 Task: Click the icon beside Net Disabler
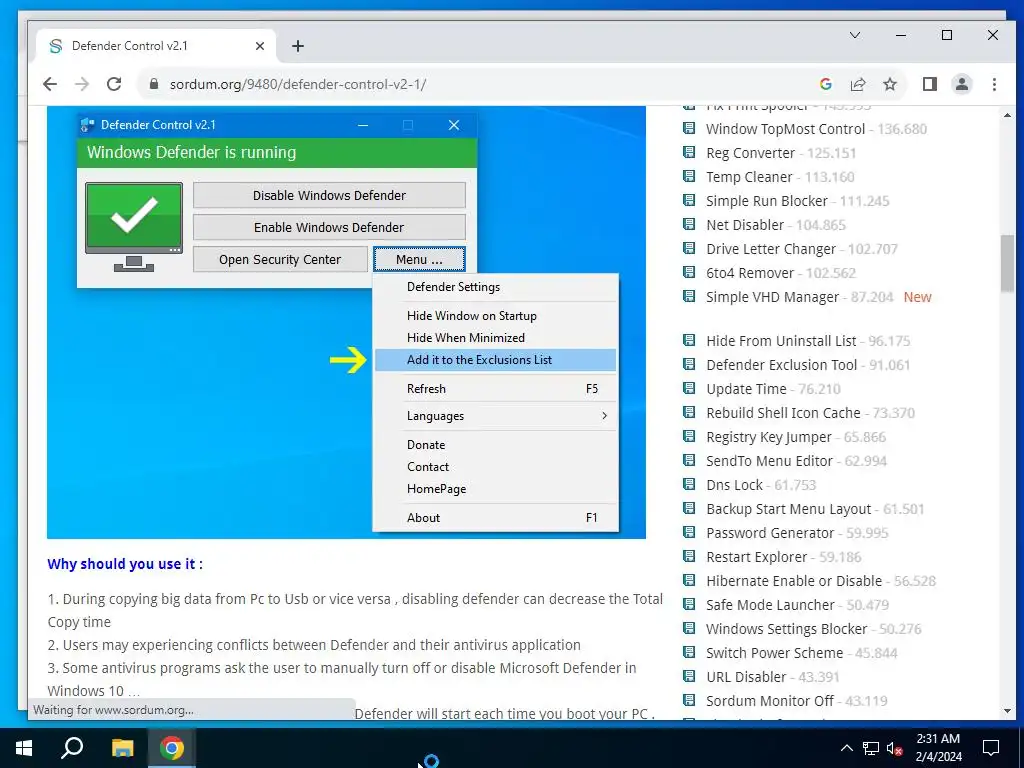[689, 224]
